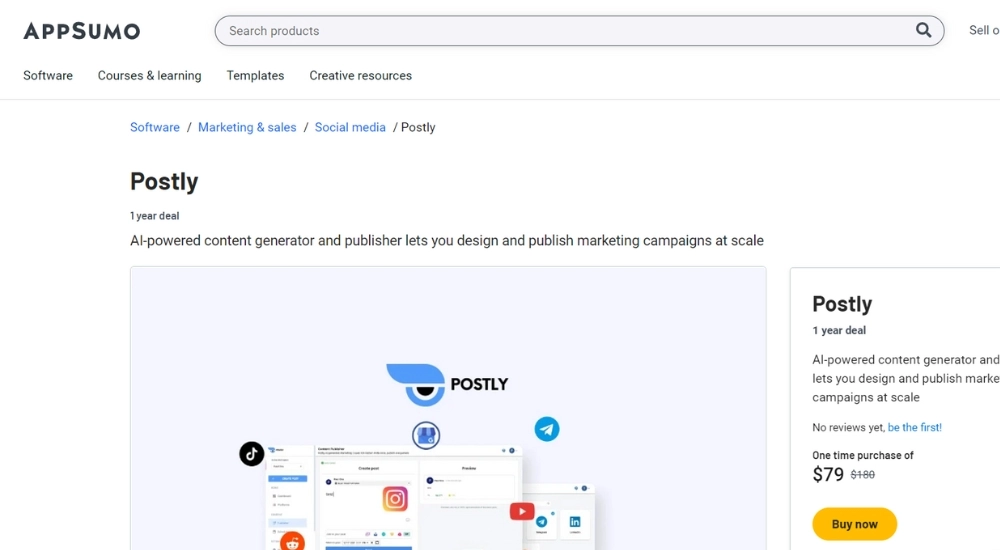Screen dimensions: 1000x550
Task: Click the Postly page heading
Action: tap(164, 181)
